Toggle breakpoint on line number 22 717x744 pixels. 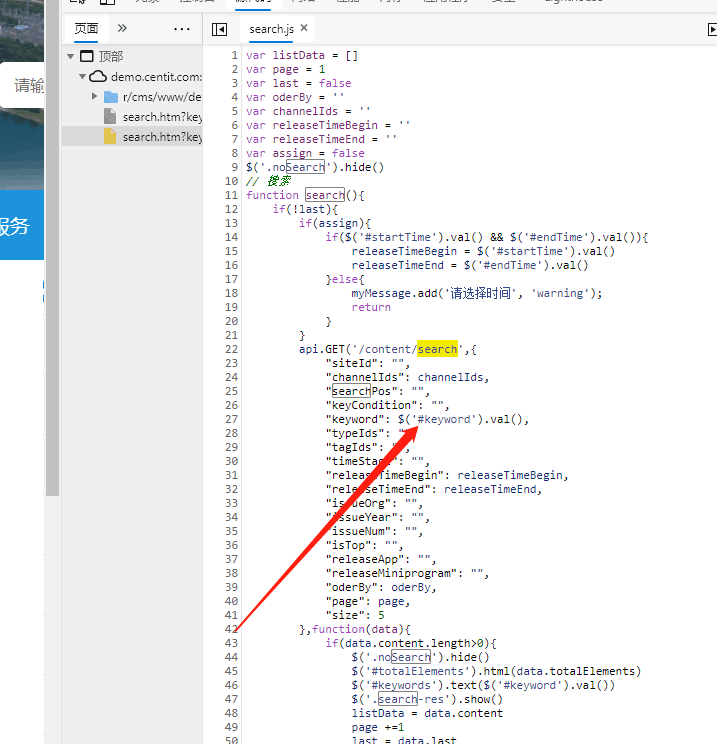click(231, 349)
